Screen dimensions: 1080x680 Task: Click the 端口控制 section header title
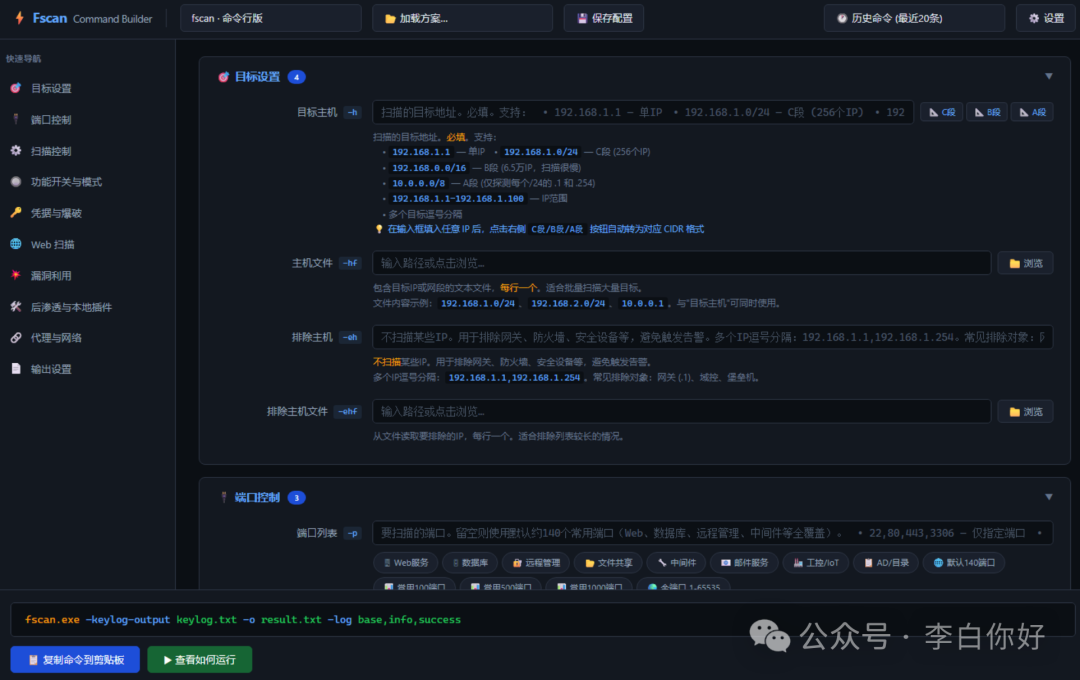(258, 497)
